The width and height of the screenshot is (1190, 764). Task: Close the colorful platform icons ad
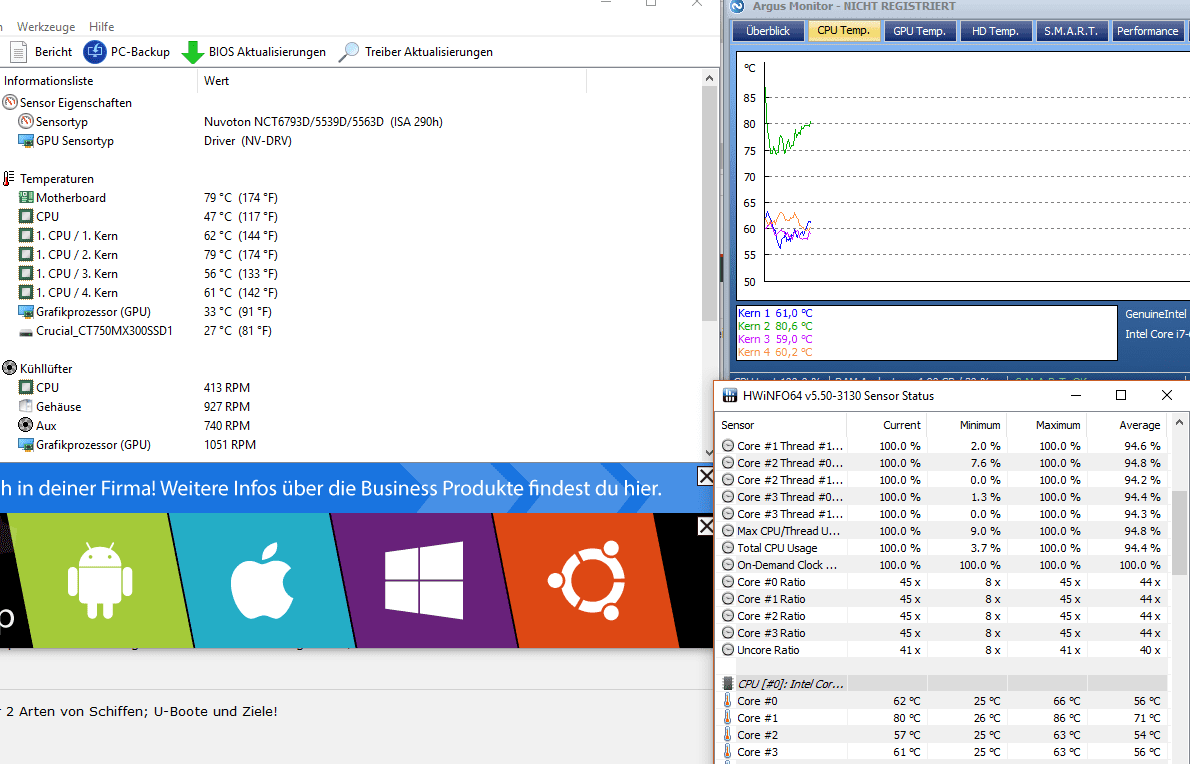(x=706, y=526)
